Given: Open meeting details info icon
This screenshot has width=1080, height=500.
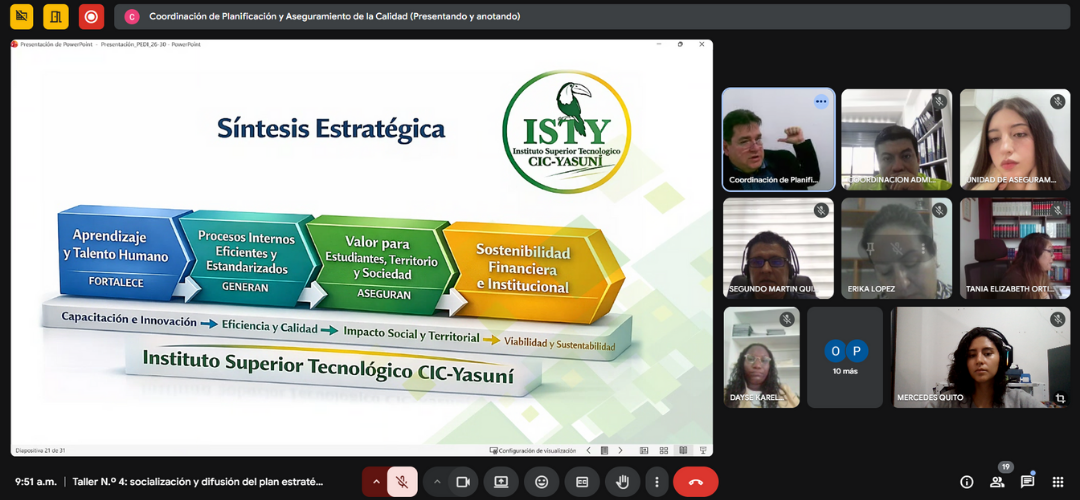Looking at the screenshot, I should tap(967, 482).
